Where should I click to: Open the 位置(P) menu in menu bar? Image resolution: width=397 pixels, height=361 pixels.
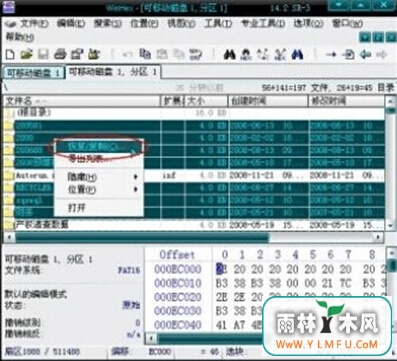(144, 24)
